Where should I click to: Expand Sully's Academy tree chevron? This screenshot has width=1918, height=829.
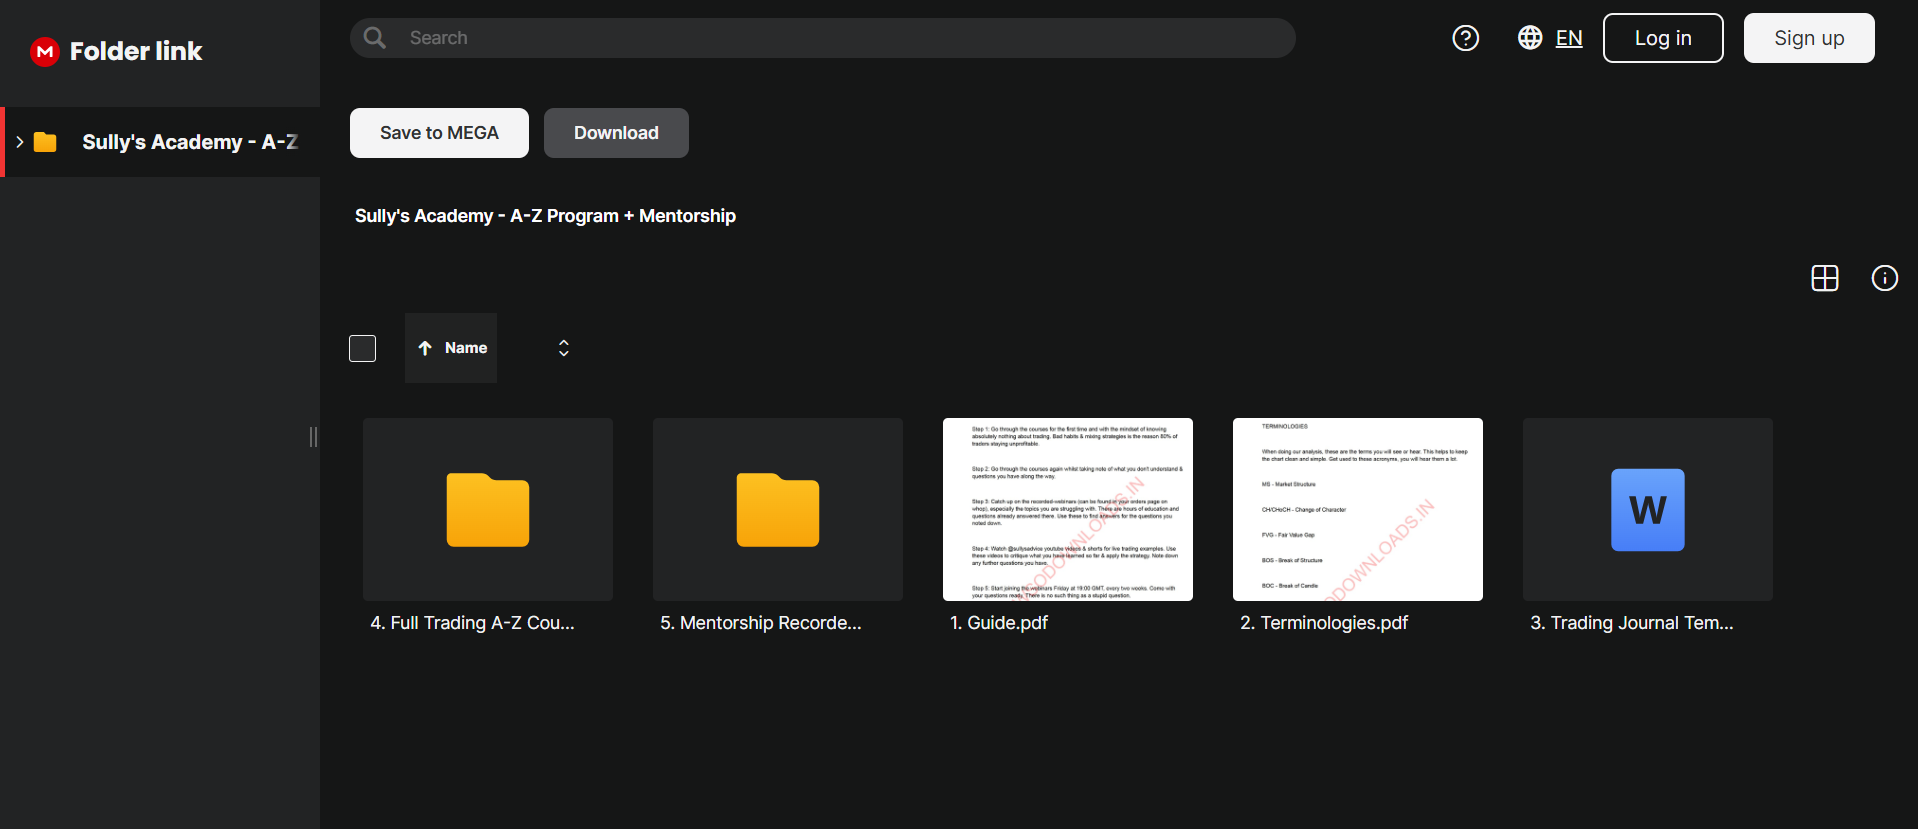click(x=20, y=142)
